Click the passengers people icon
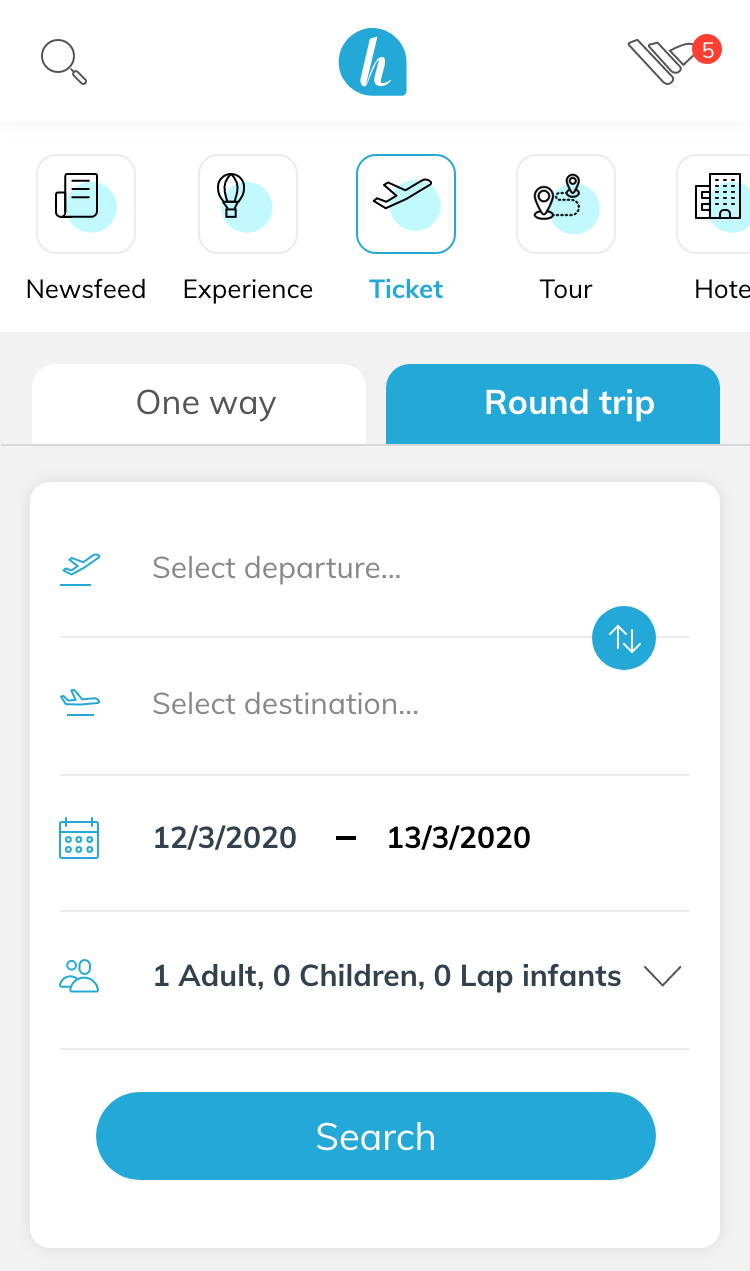 pyautogui.click(x=79, y=975)
